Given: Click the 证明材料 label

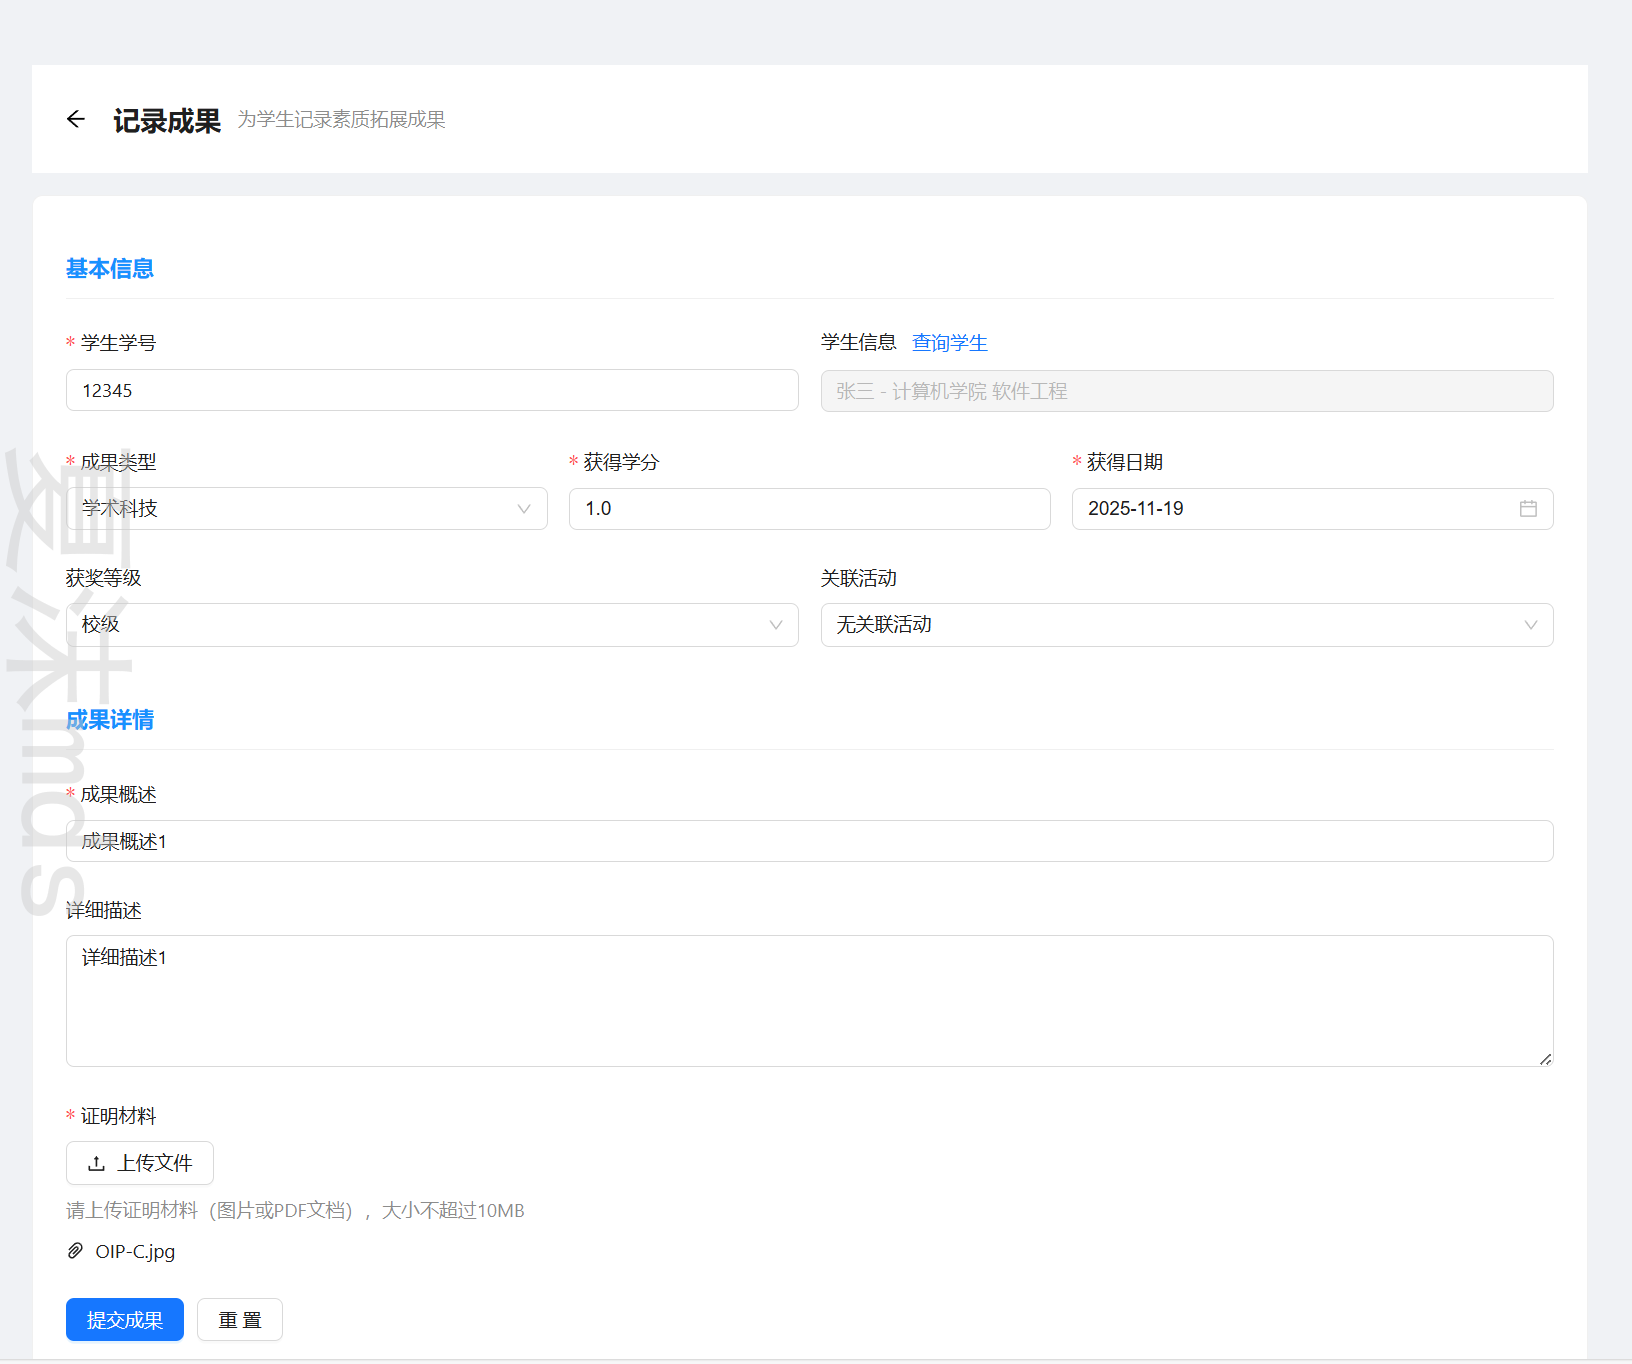Looking at the screenshot, I should coord(118,1116).
